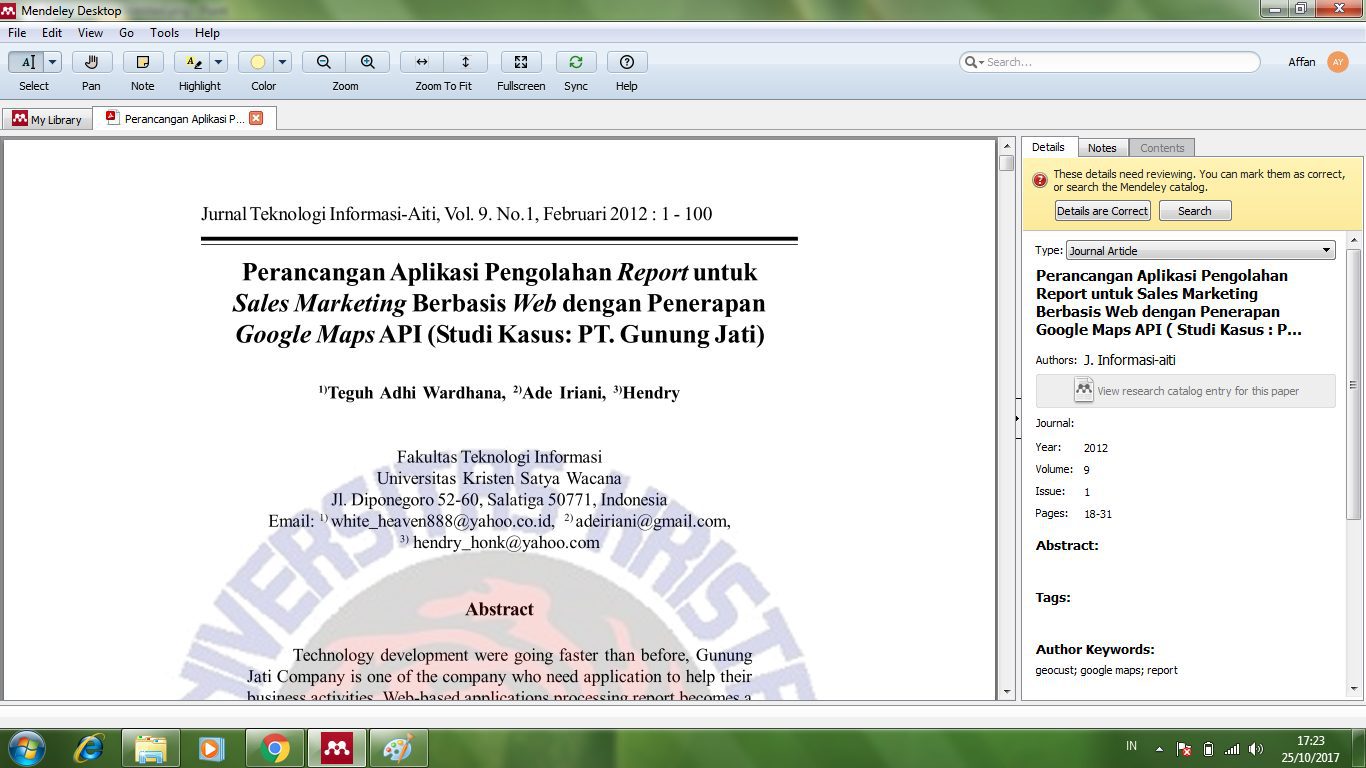Search the Mendeley catalog button
This screenshot has width=1366, height=768.
[x=1194, y=211]
